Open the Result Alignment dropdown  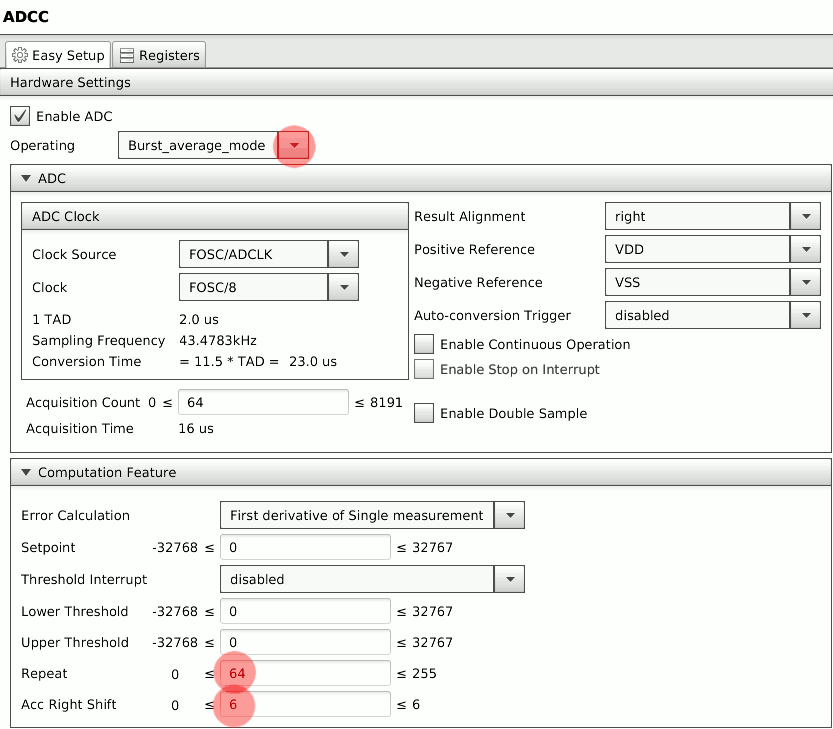tap(804, 217)
